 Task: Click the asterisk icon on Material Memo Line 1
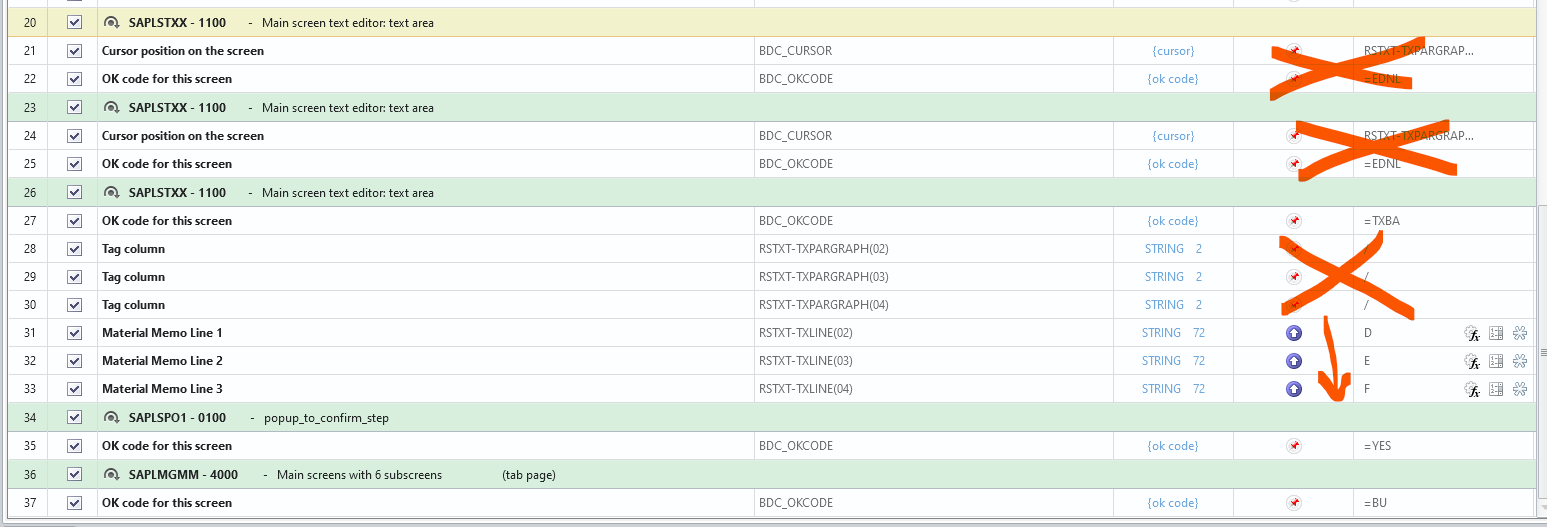pyautogui.click(x=1520, y=333)
